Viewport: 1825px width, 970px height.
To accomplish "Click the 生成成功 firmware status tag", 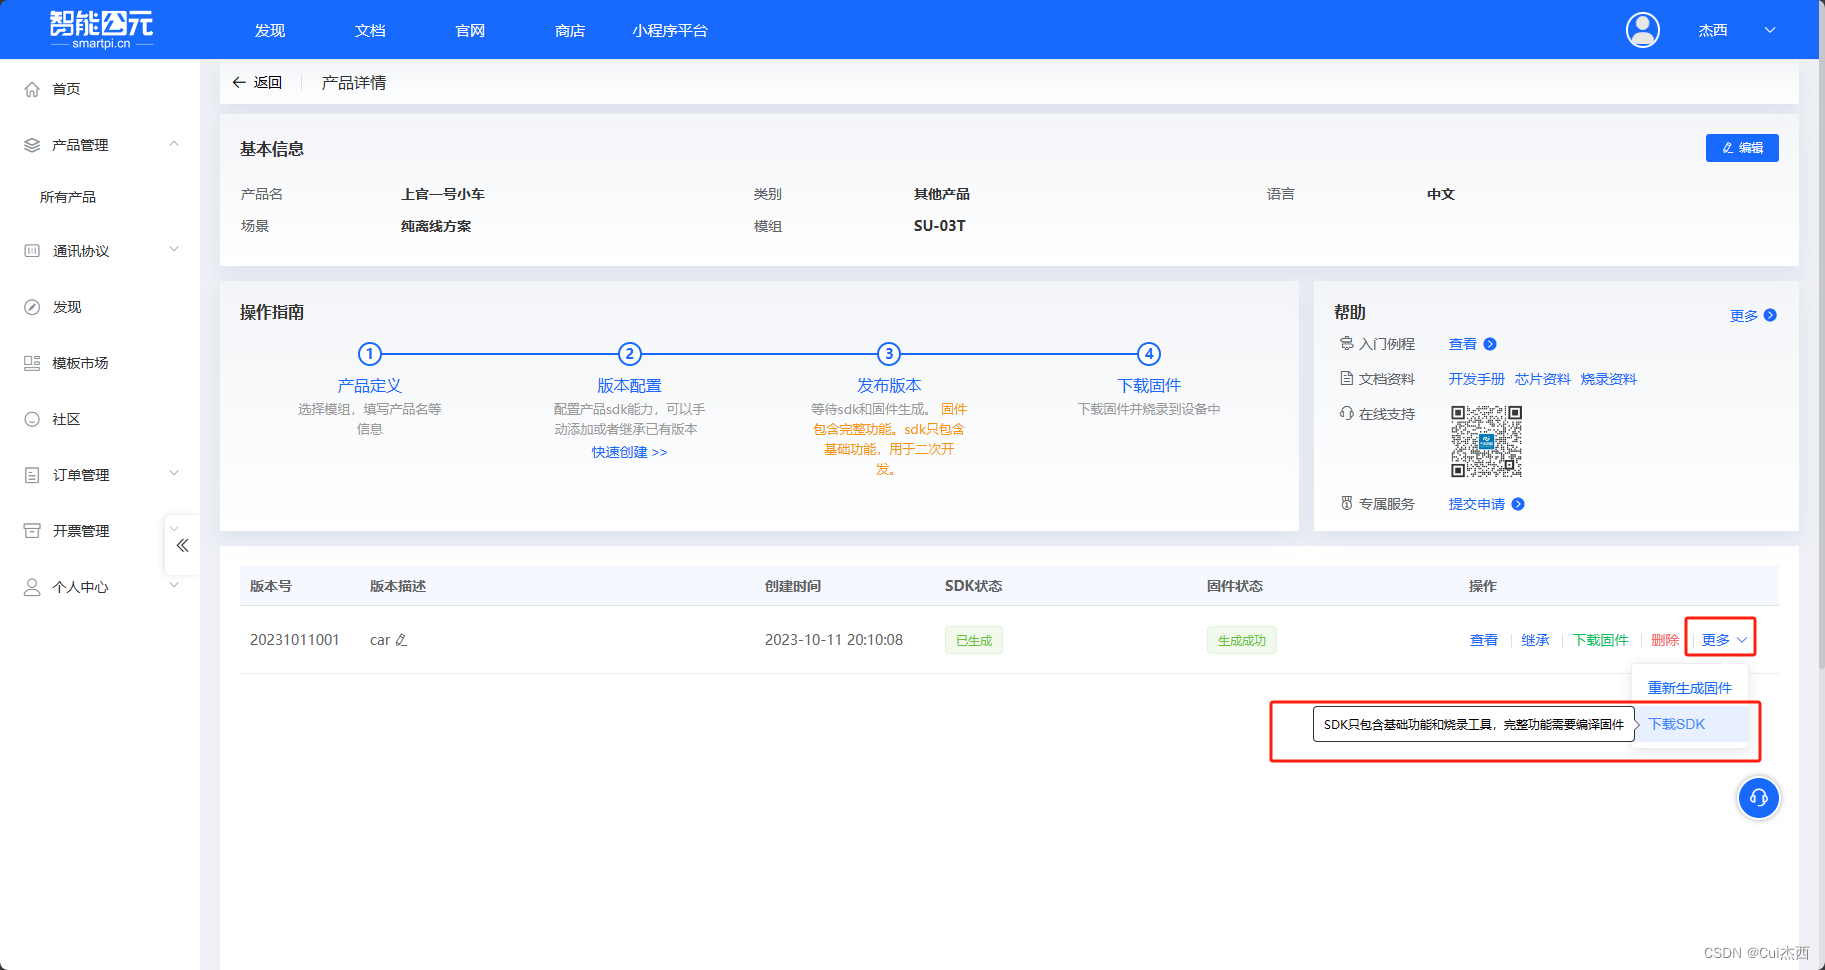I will pyautogui.click(x=1241, y=640).
